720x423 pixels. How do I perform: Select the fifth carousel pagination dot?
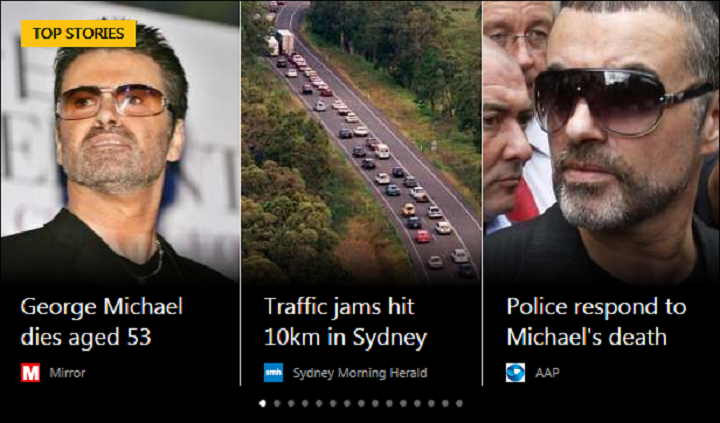tap(319, 403)
